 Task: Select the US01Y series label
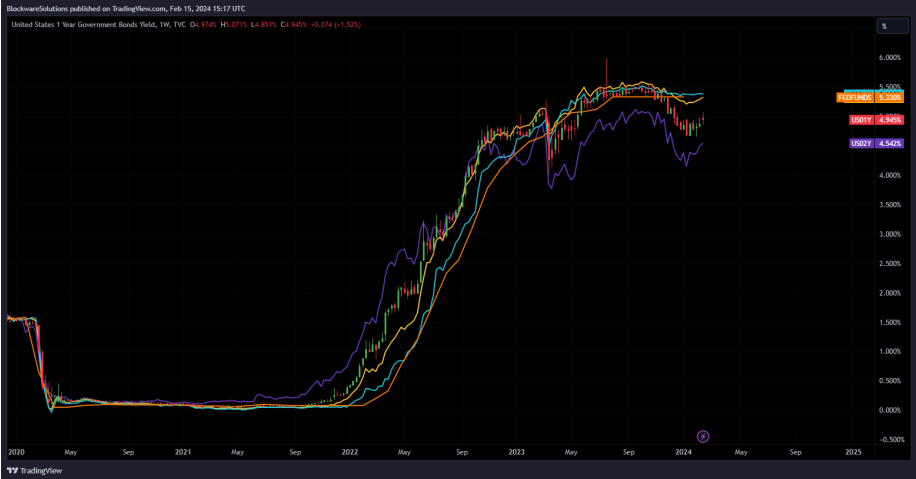pyautogui.click(x=860, y=120)
